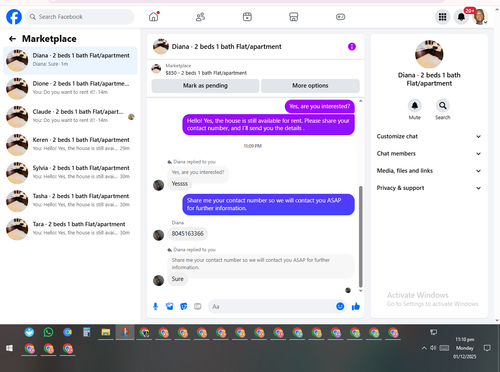Open the purple conversation info icon
This screenshot has width=500, height=372.
tap(352, 47)
